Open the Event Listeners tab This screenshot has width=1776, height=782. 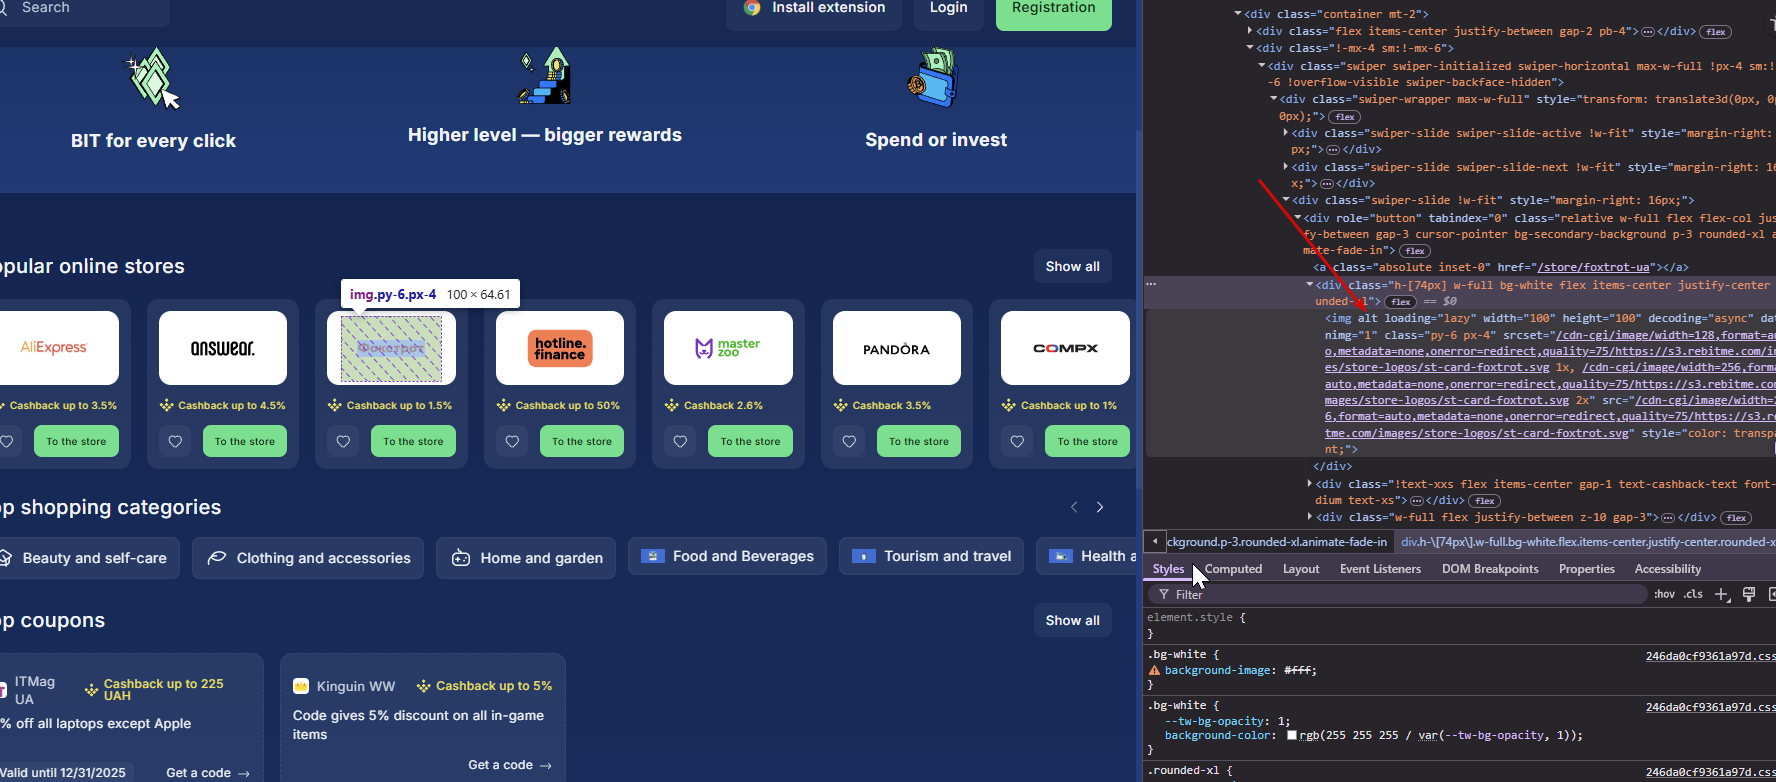(1380, 569)
